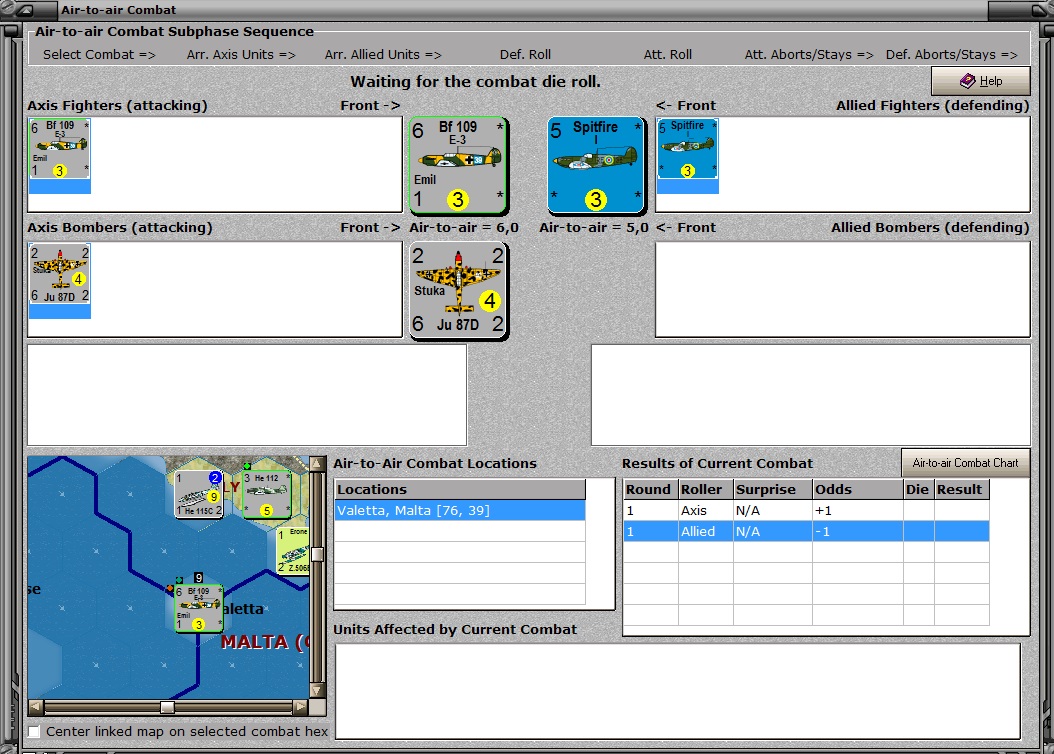1054x754 pixels.
Task: Click the -1 odds cell in the Allied row
Action: [858, 532]
